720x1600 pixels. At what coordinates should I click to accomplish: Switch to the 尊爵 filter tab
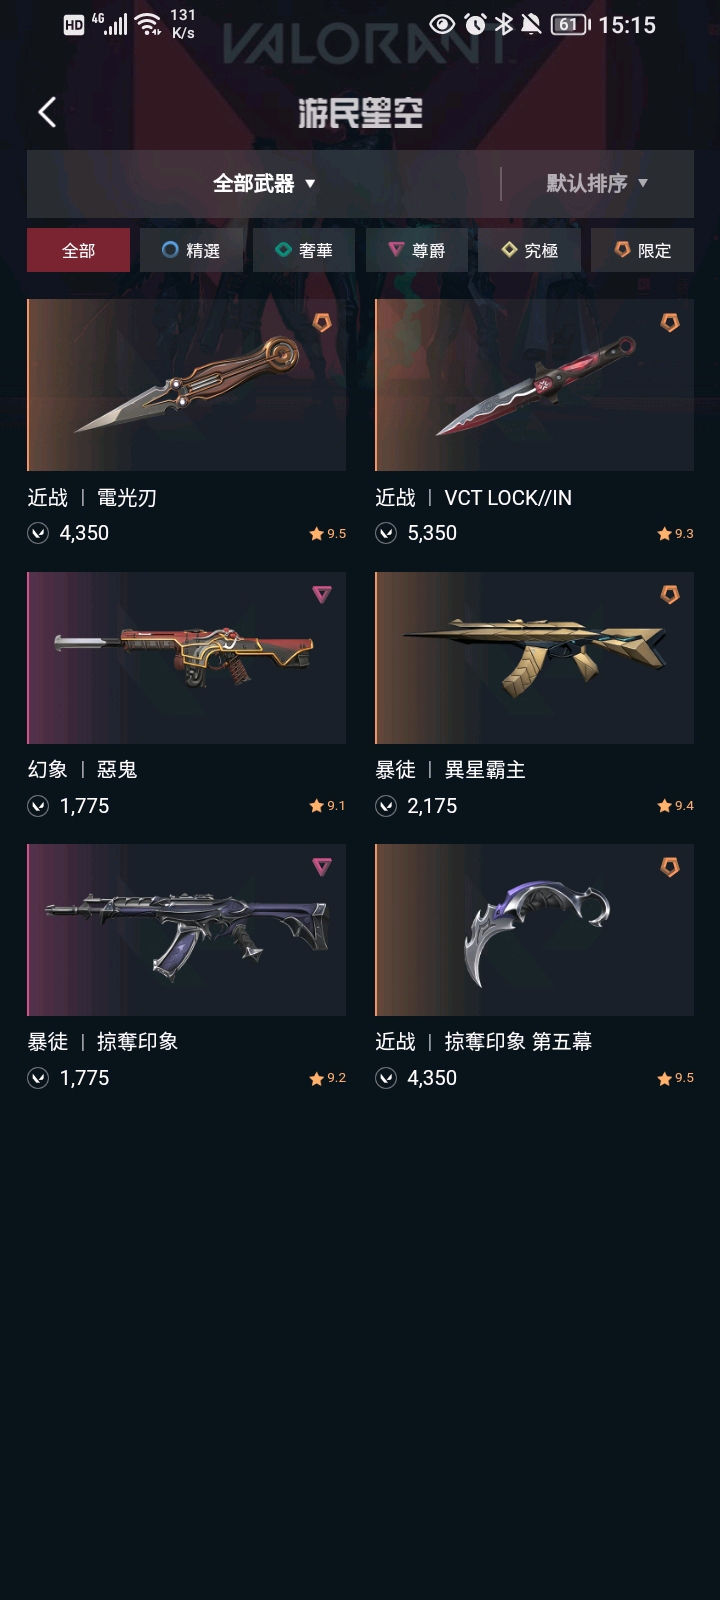pyautogui.click(x=417, y=250)
